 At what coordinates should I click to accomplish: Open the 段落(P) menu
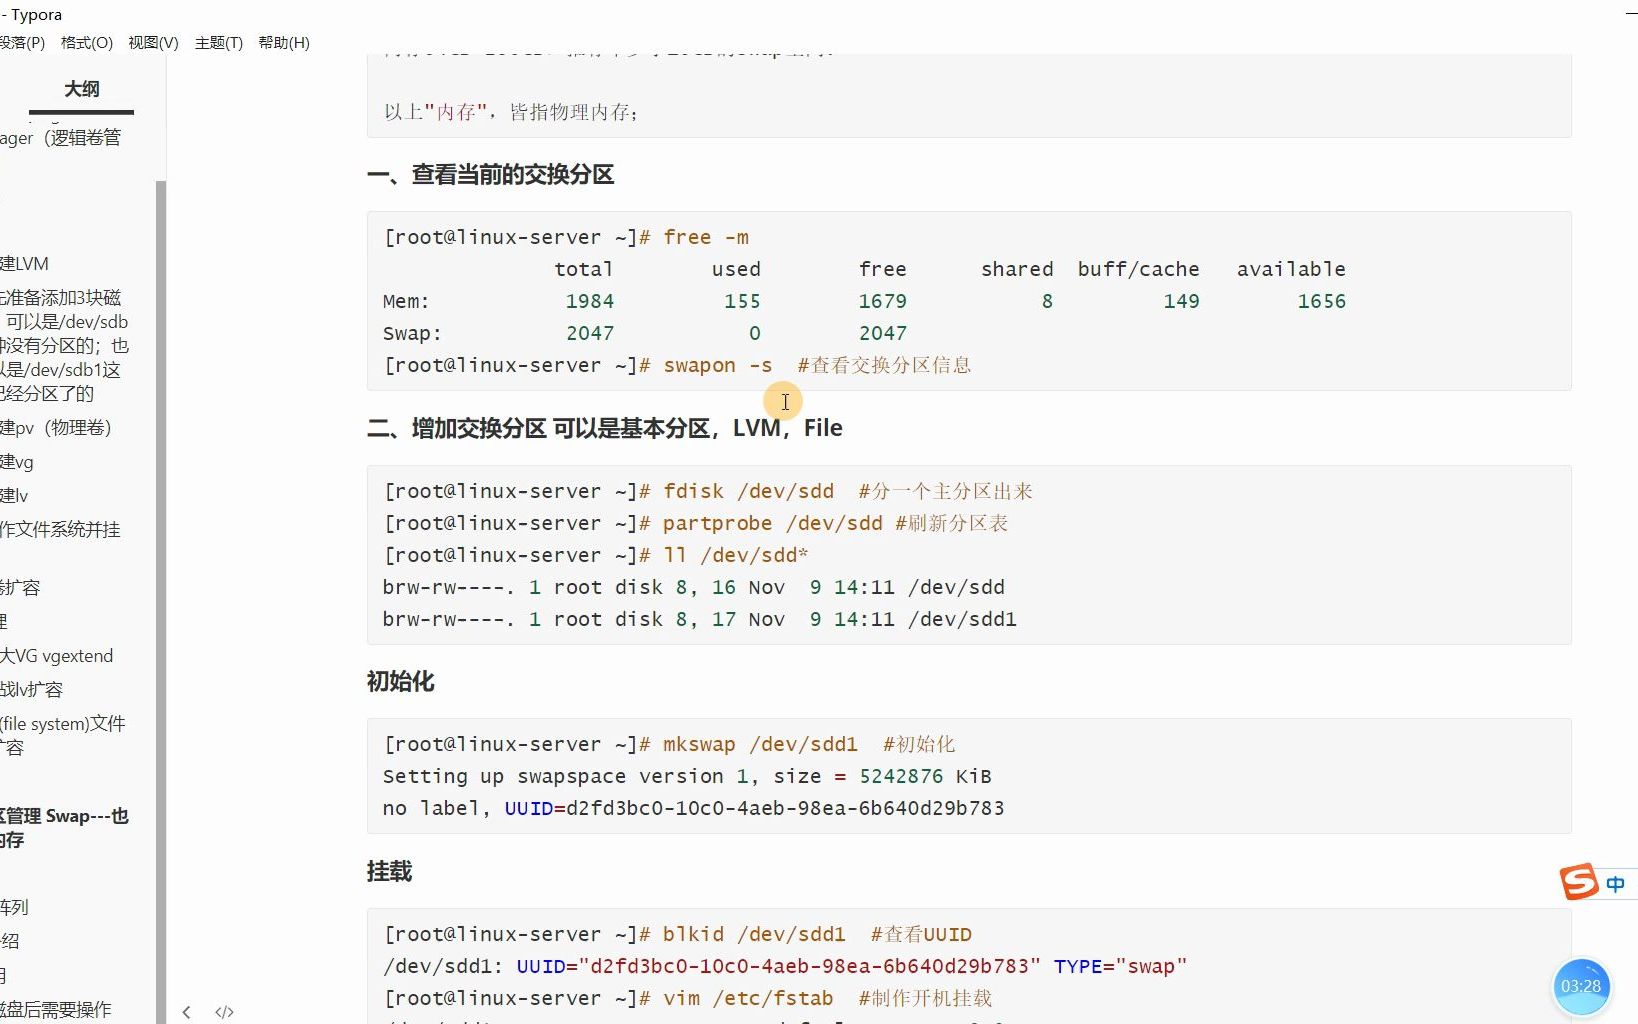[22, 42]
